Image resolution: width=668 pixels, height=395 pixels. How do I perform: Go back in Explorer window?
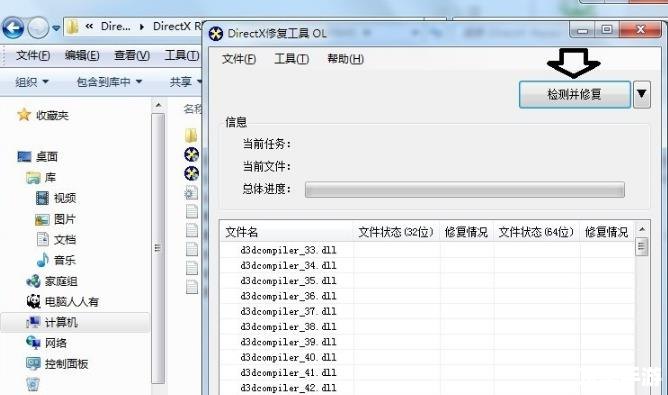click(x=13, y=28)
